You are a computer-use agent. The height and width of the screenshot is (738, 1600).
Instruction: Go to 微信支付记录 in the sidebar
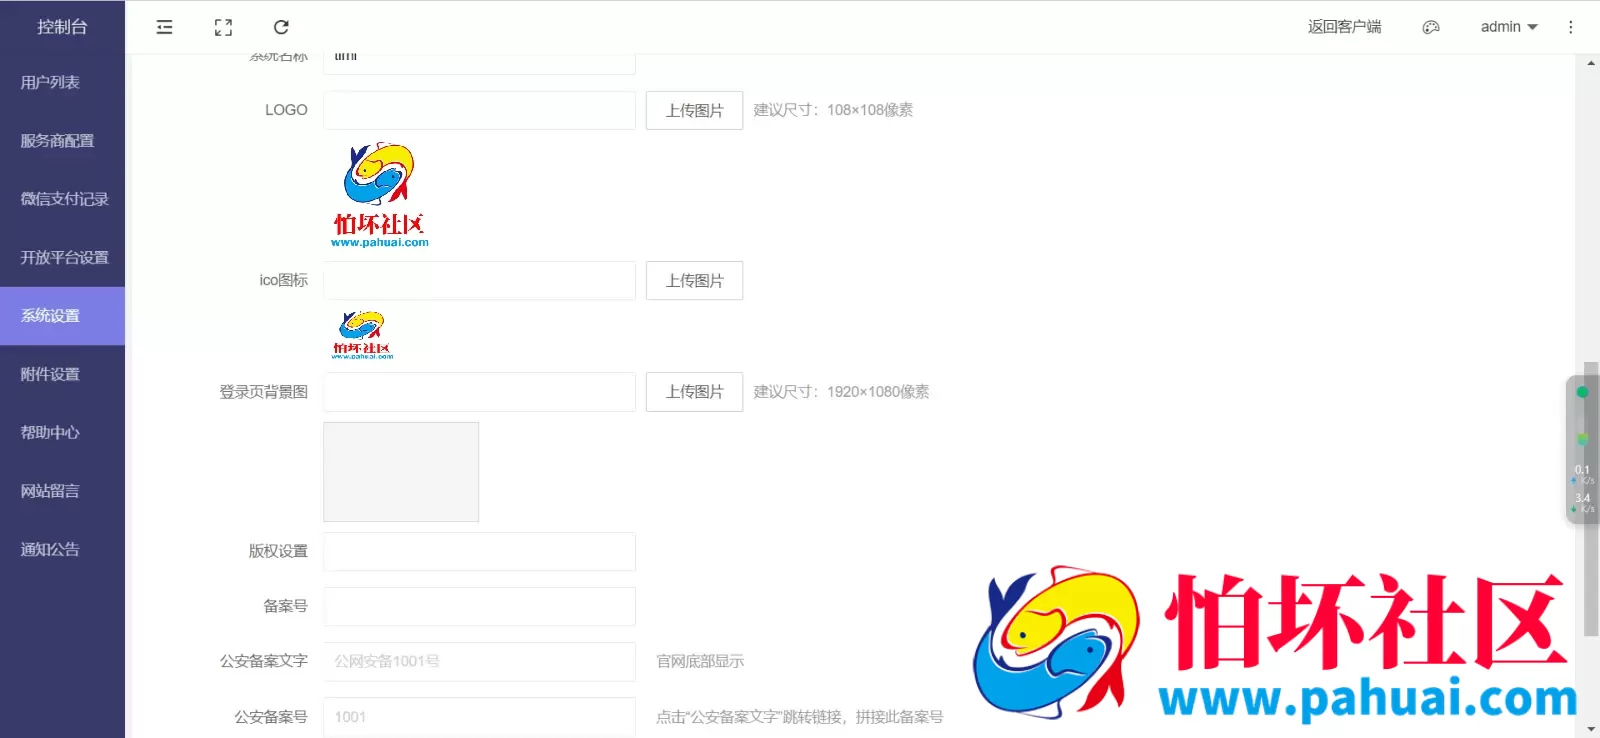(62, 199)
